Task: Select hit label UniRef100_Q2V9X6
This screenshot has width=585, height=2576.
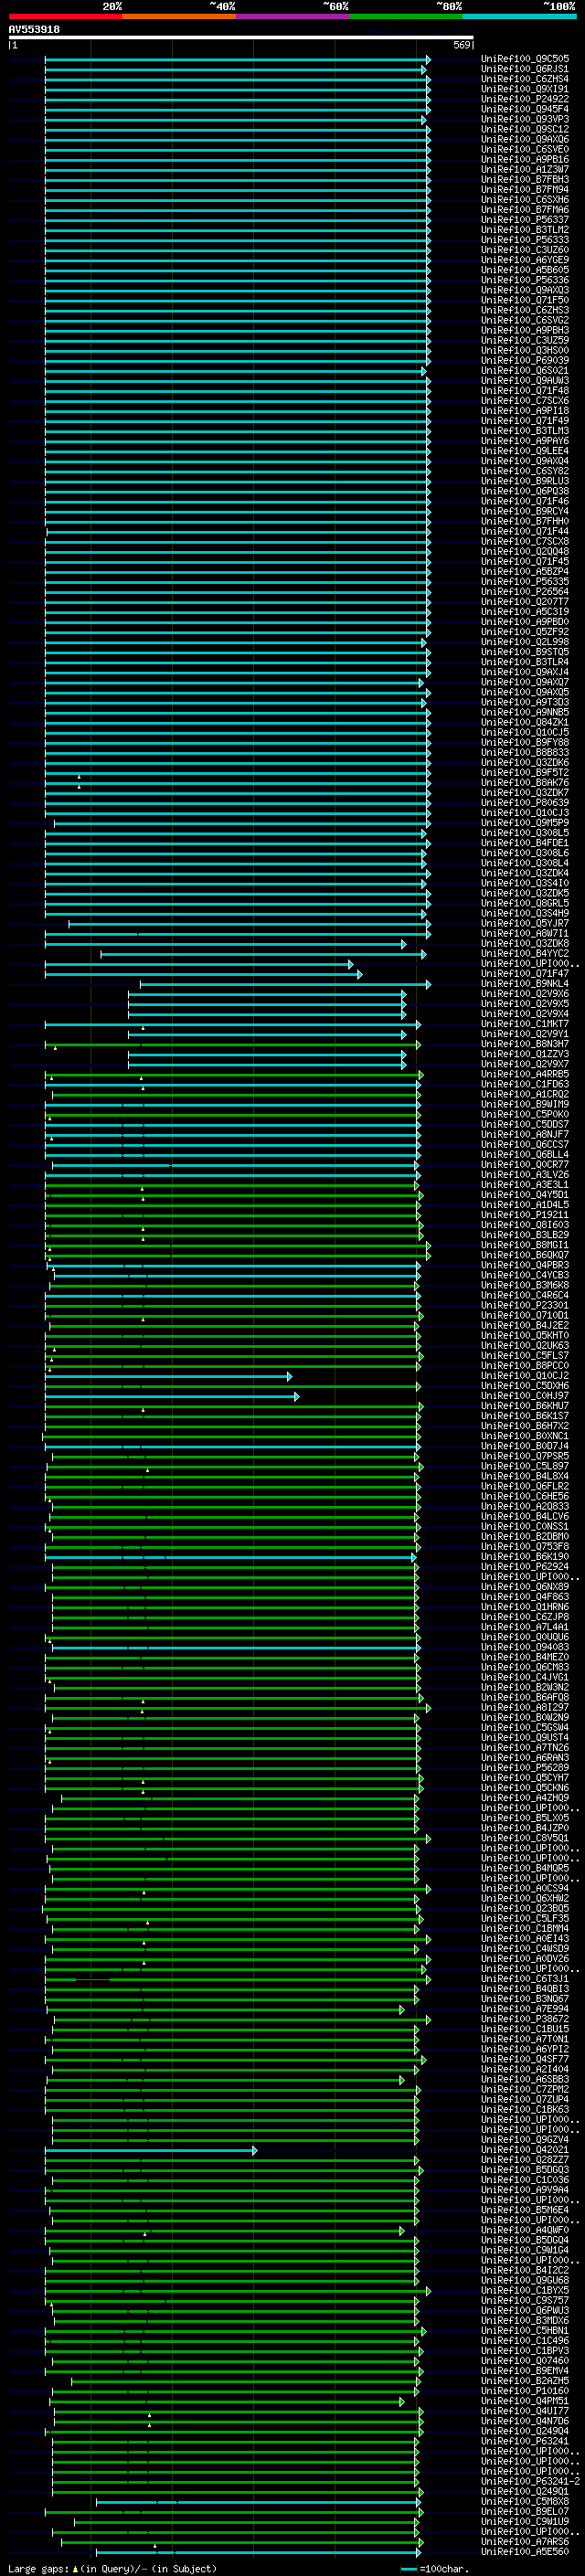Action: [525, 994]
